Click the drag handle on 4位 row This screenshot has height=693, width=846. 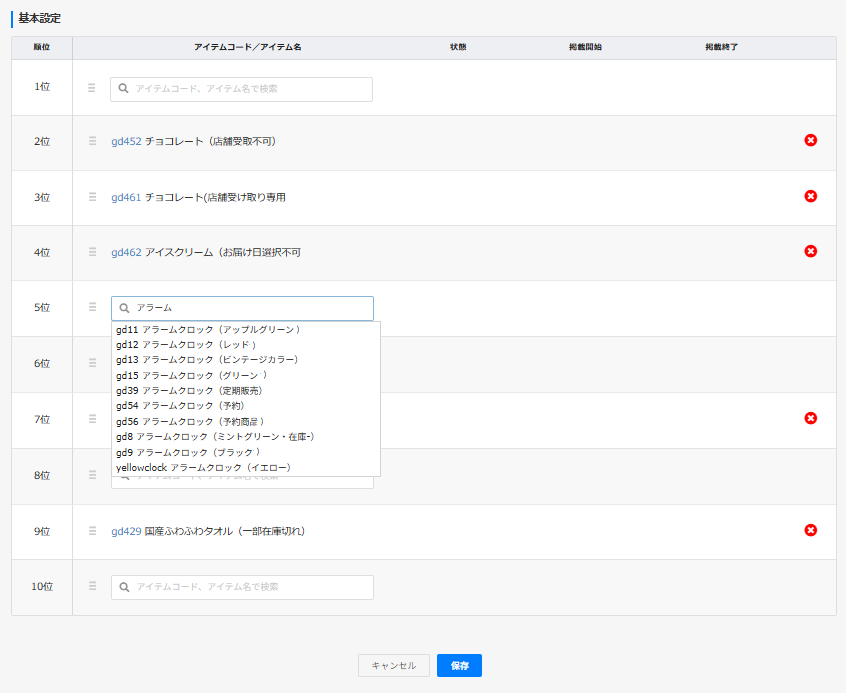click(x=92, y=252)
